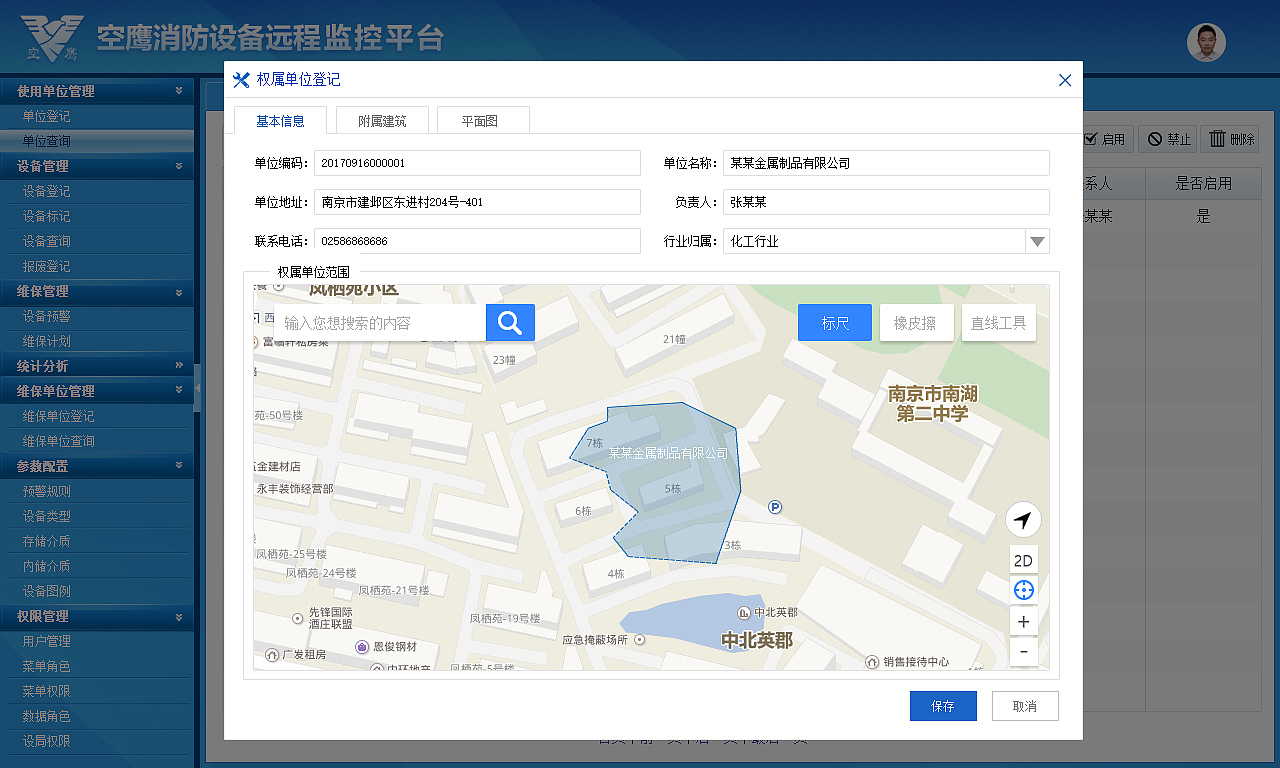The height and width of the screenshot is (768, 1280).
Task: Switch to the 附属建筑 tab
Action: pyautogui.click(x=381, y=119)
